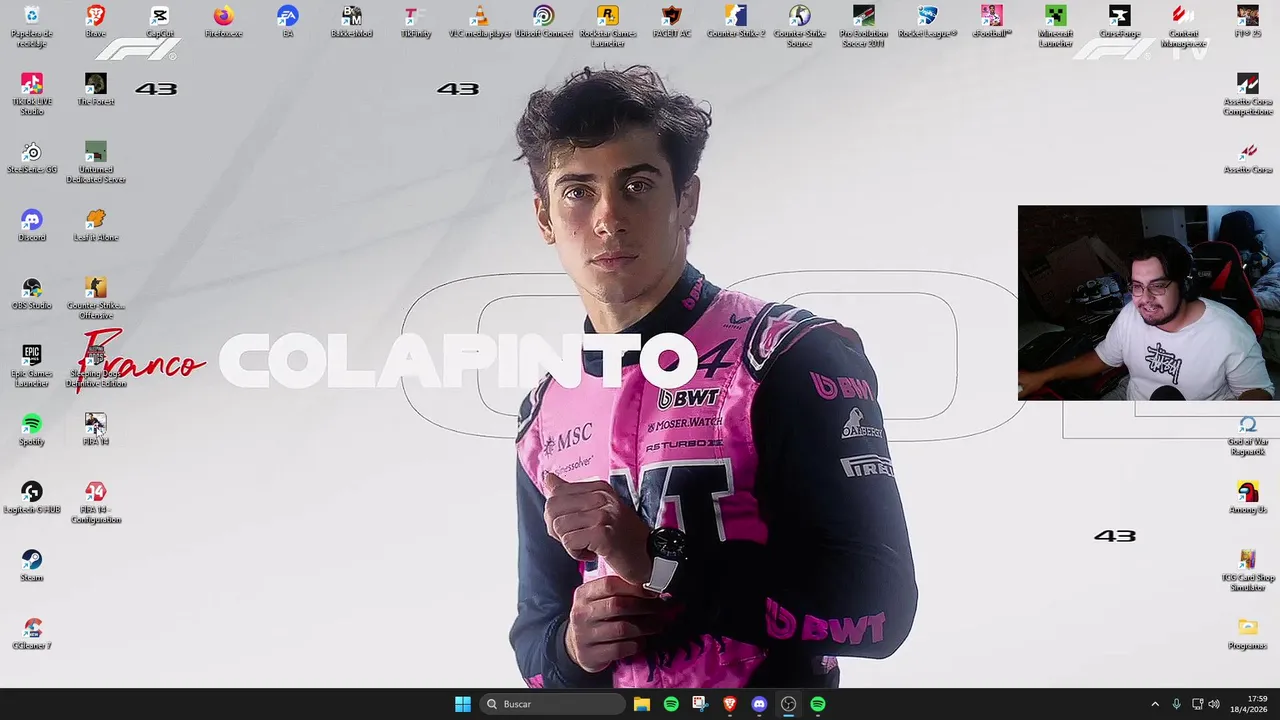Select the F1 25 desktop shortcut
1280x720 pixels.
[x=1247, y=21]
